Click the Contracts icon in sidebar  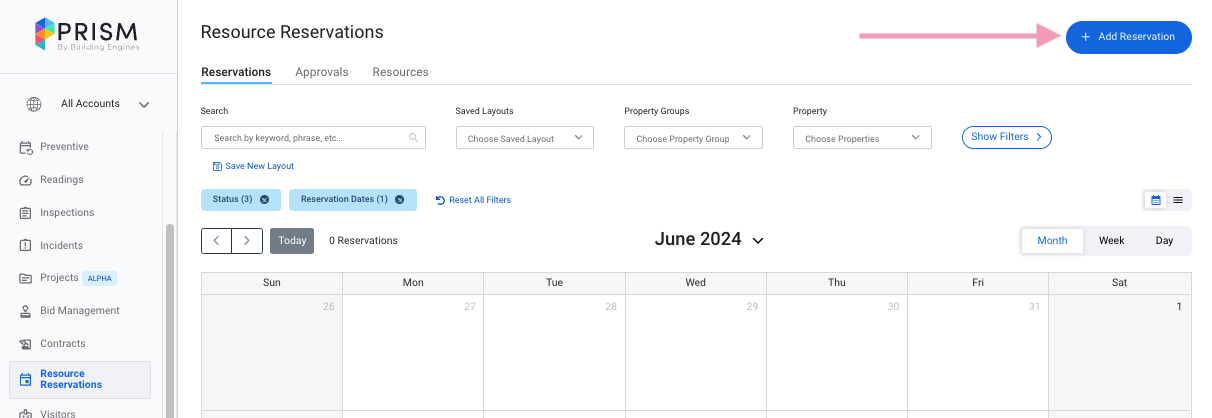point(26,344)
